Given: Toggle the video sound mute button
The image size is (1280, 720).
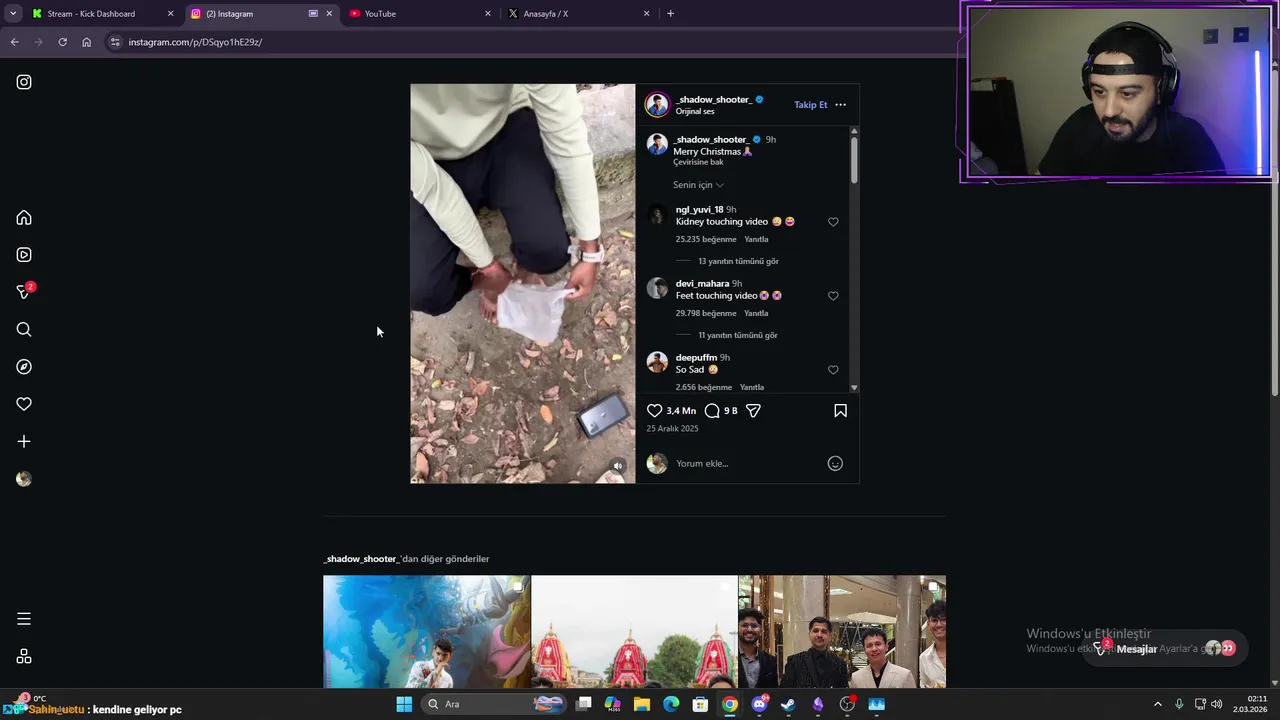Looking at the screenshot, I should point(618,466).
